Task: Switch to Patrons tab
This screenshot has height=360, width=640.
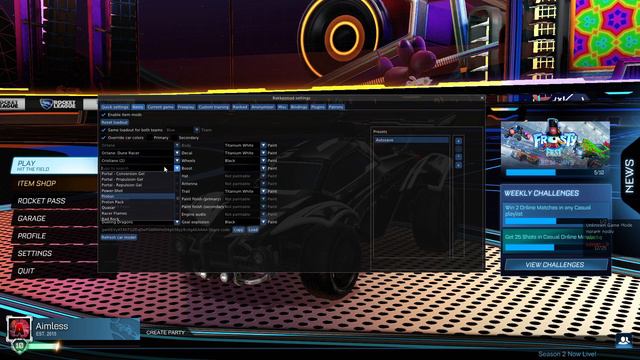Action: [336, 107]
